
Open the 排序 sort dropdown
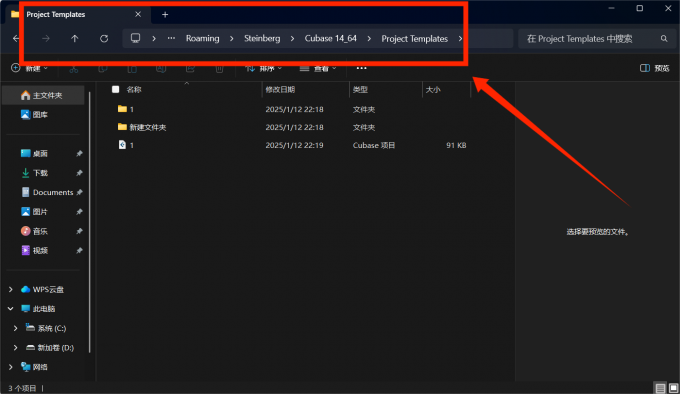pyautogui.click(x=263, y=68)
